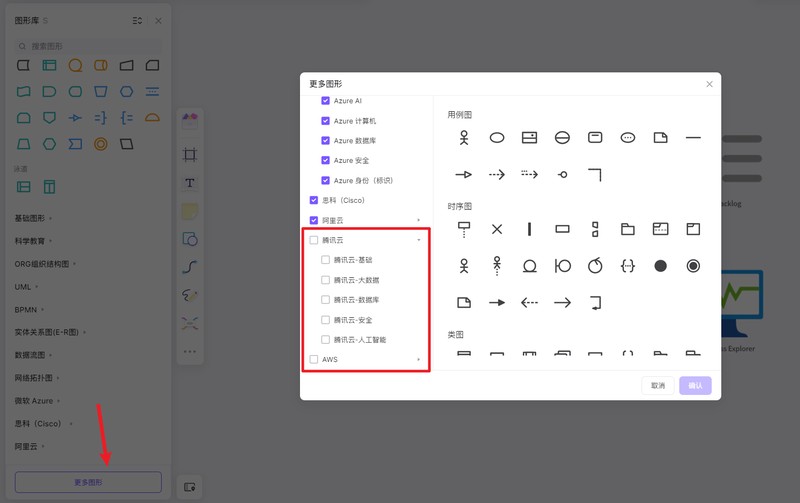The image size is (800, 503).
Task: Uncheck the Azure 数据库 checkbox
Action: (326, 140)
